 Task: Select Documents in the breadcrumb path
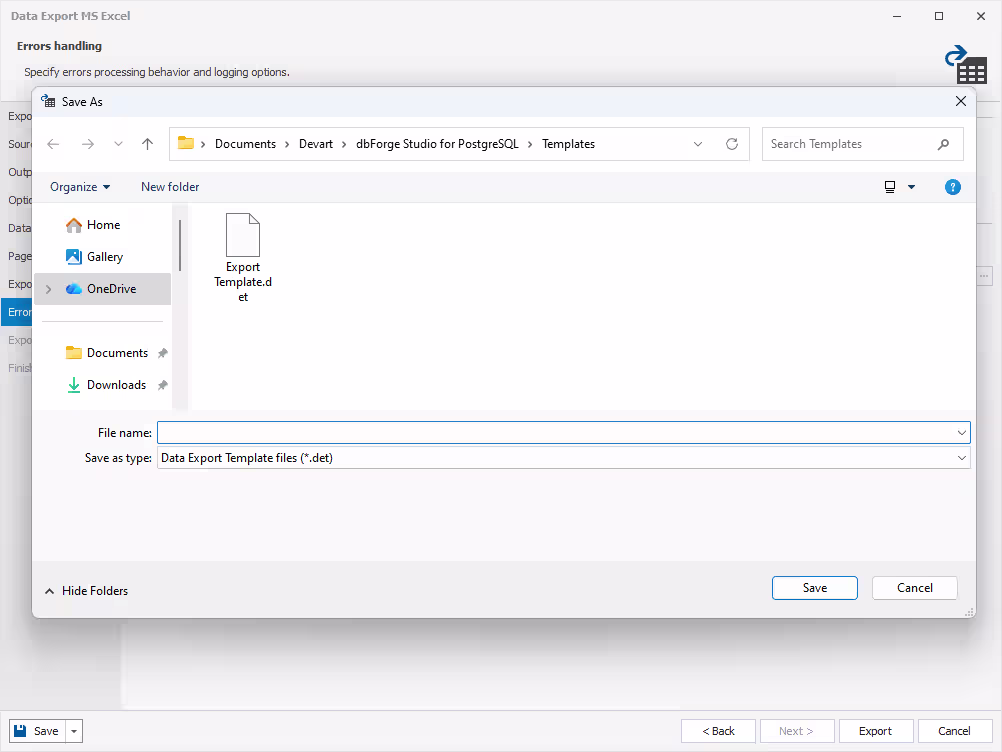[x=245, y=144]
